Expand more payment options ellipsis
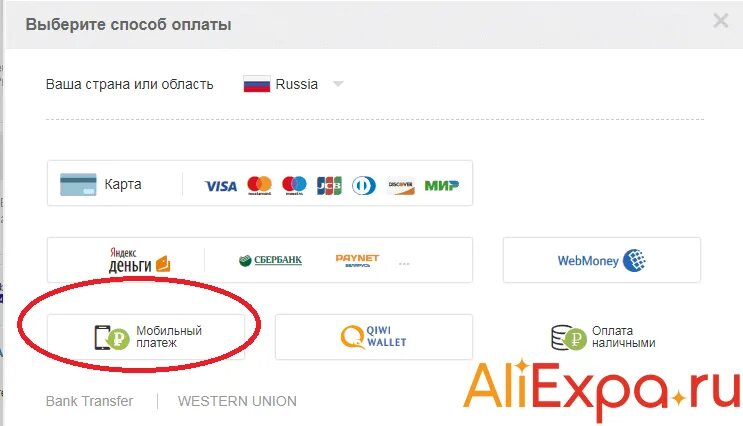 [404, 264]
